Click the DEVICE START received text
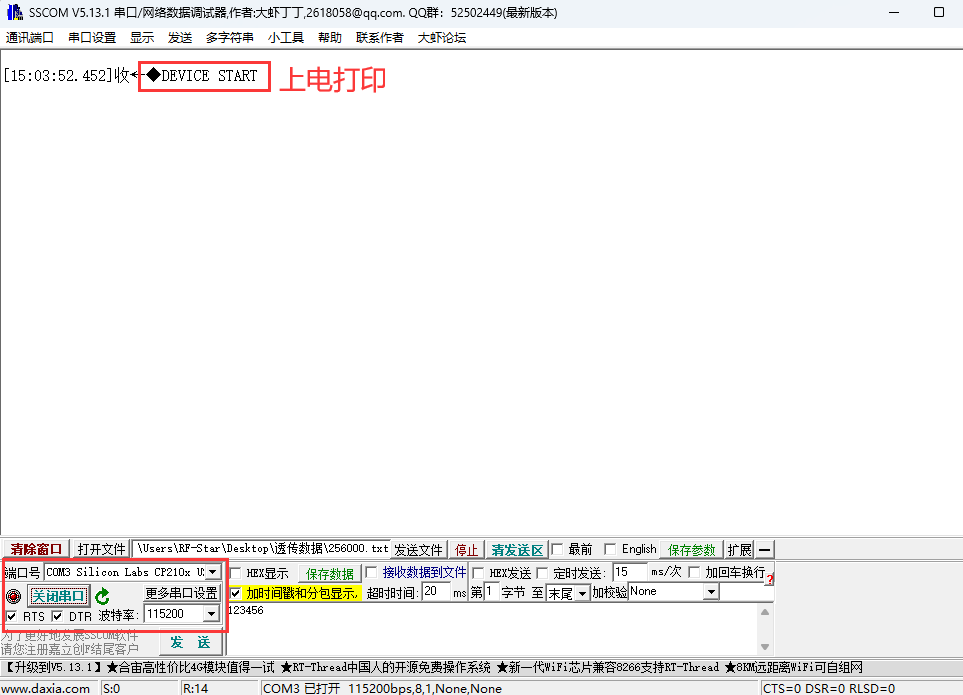 tap(209, 76)
